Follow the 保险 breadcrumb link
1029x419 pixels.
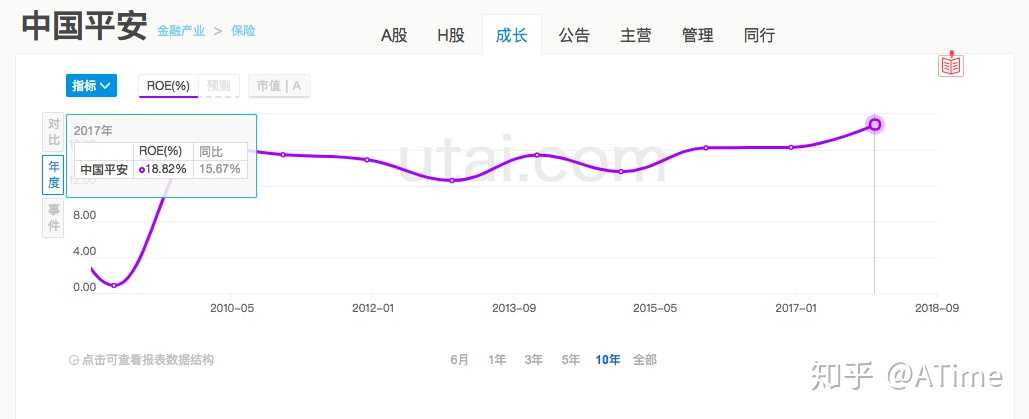243,31
